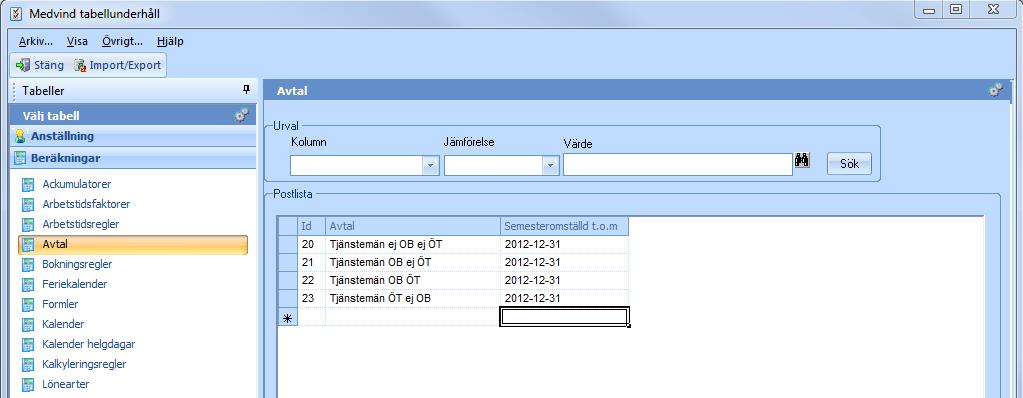Click the Formler table icon

click(x=28, y=304)
